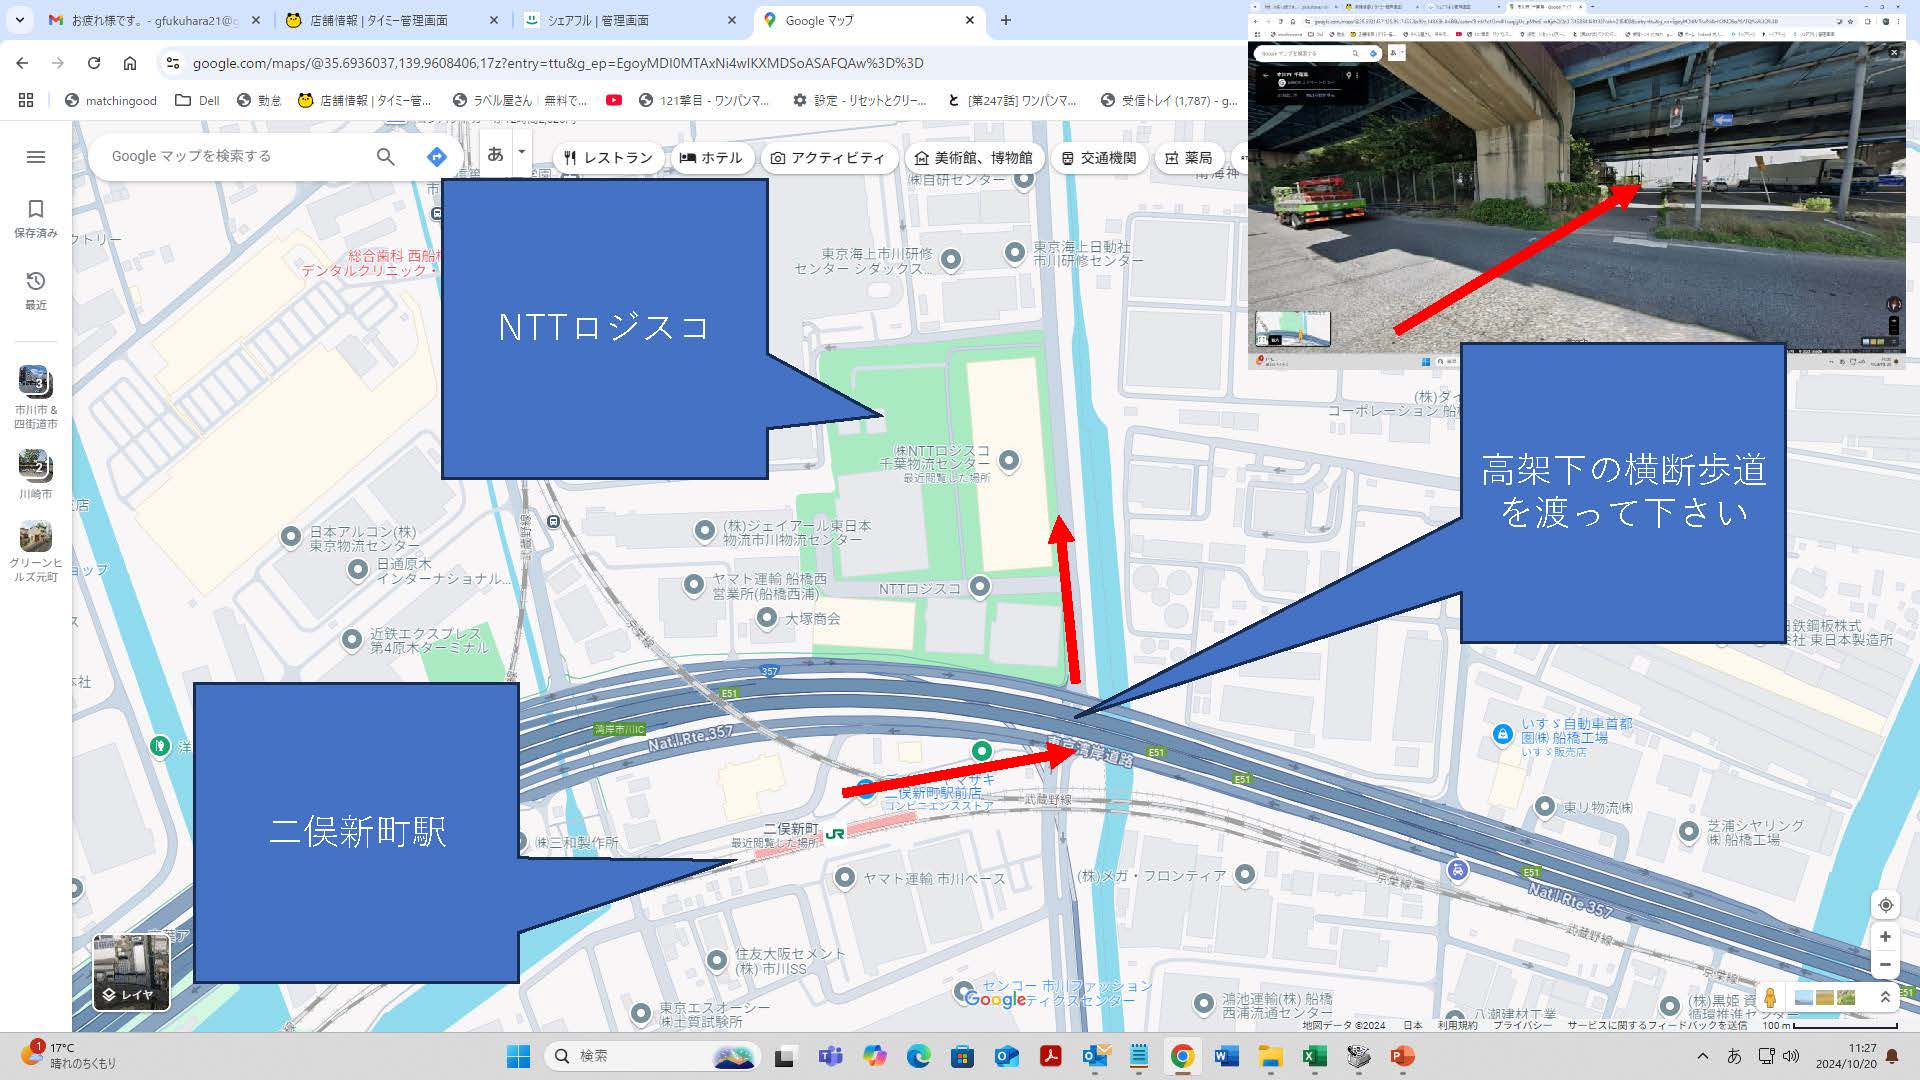Show hidden system tray icons chevron
The height and width of the screenshot is (1080, 1920).
1702,1056
